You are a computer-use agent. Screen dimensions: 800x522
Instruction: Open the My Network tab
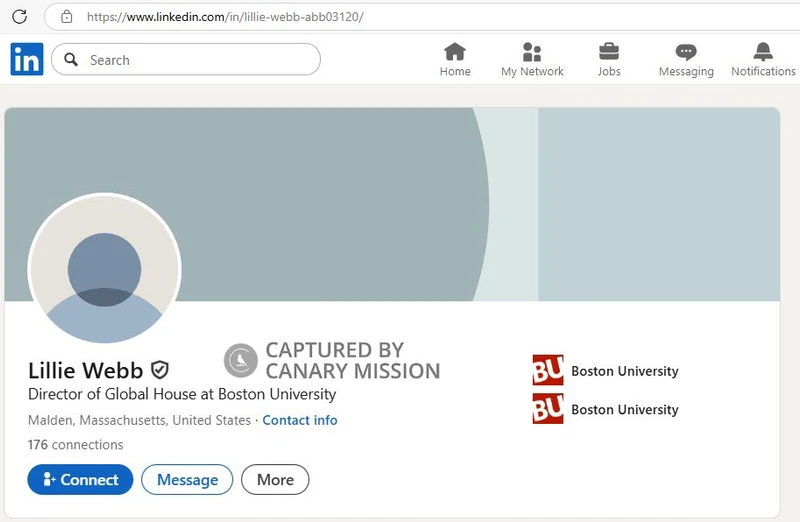click(532, 60)
